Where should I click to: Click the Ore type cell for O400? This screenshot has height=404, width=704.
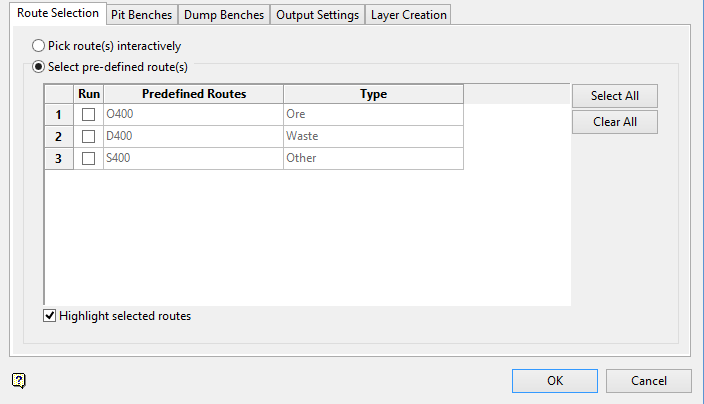373,115
